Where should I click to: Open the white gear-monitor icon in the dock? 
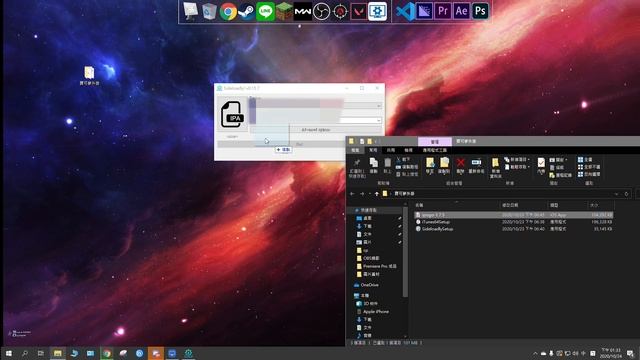click(x=378, y=11)
